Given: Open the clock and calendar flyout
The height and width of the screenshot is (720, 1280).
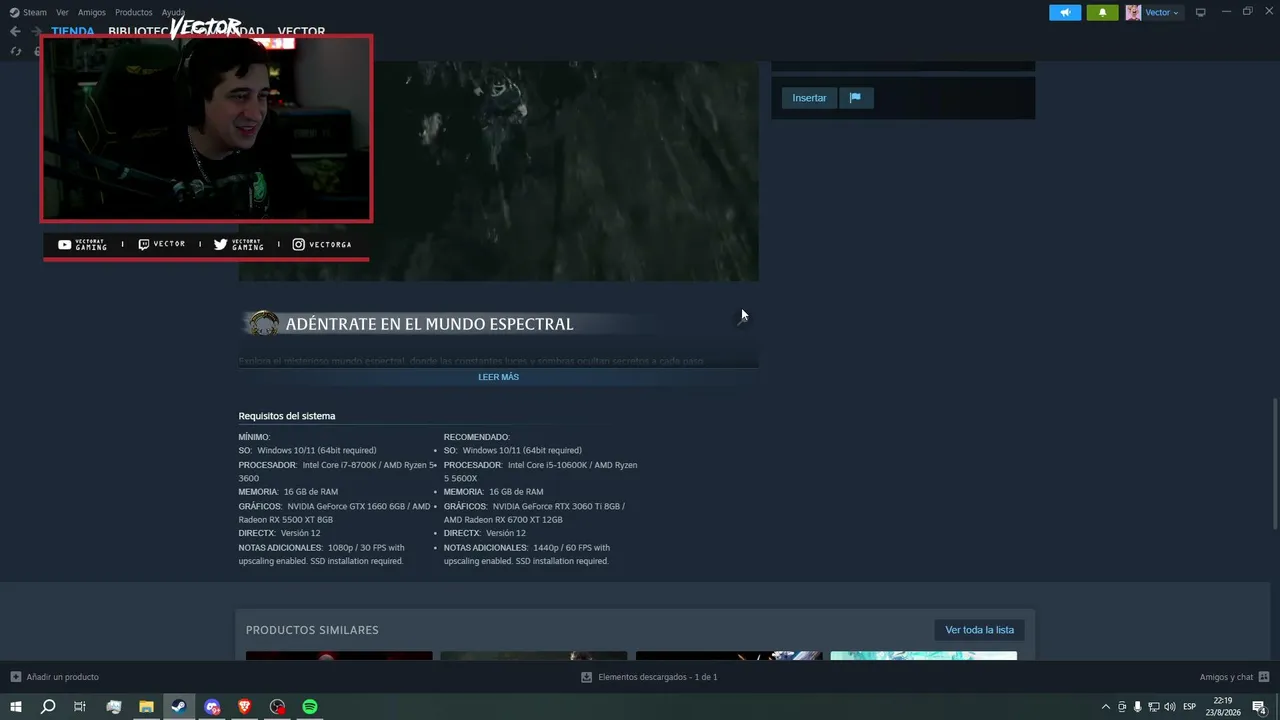Looking at the screenshot, I should click(1222, 707).
